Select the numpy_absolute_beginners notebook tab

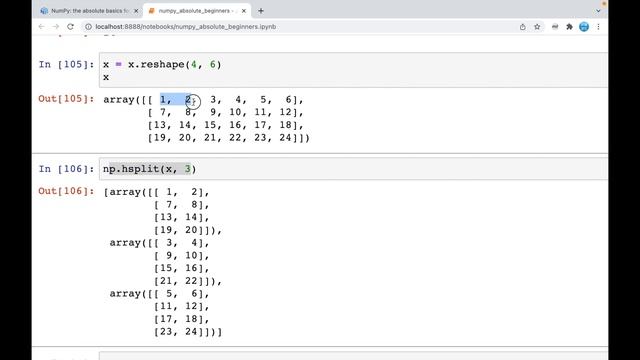[197, 11]
